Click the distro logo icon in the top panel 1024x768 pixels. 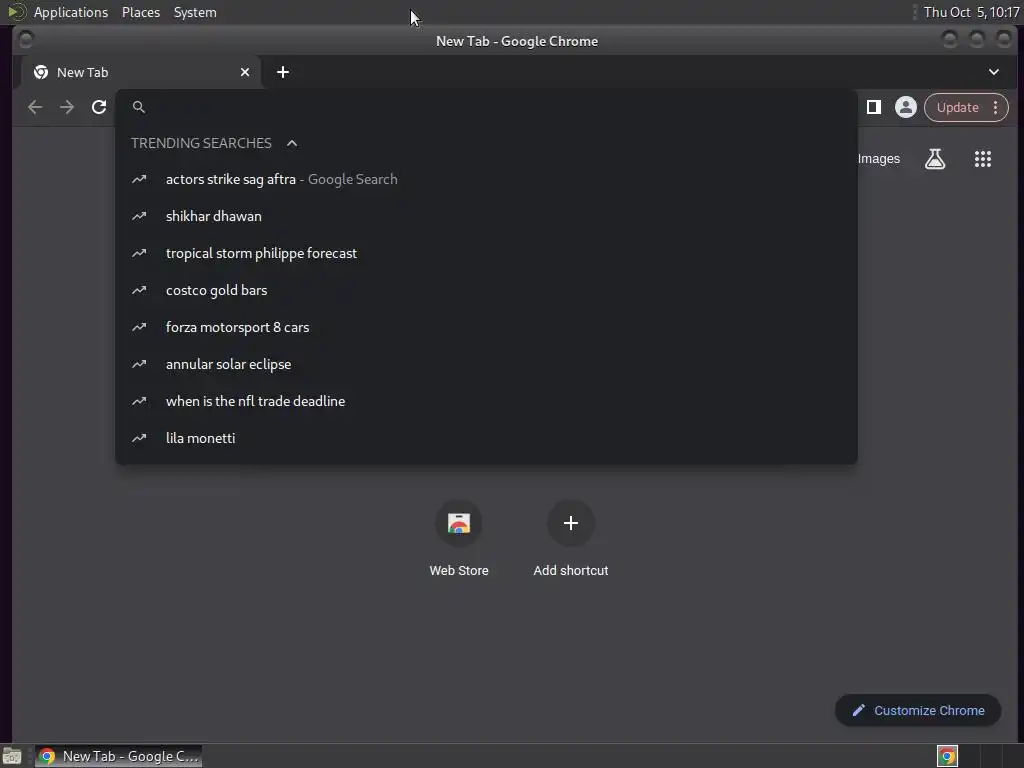pos(16,12)
